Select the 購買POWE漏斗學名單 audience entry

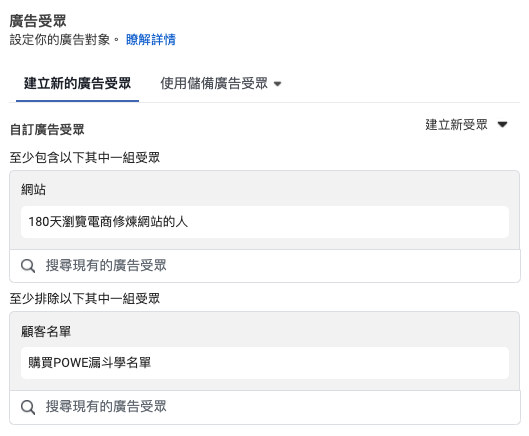[x=265, y=363]
